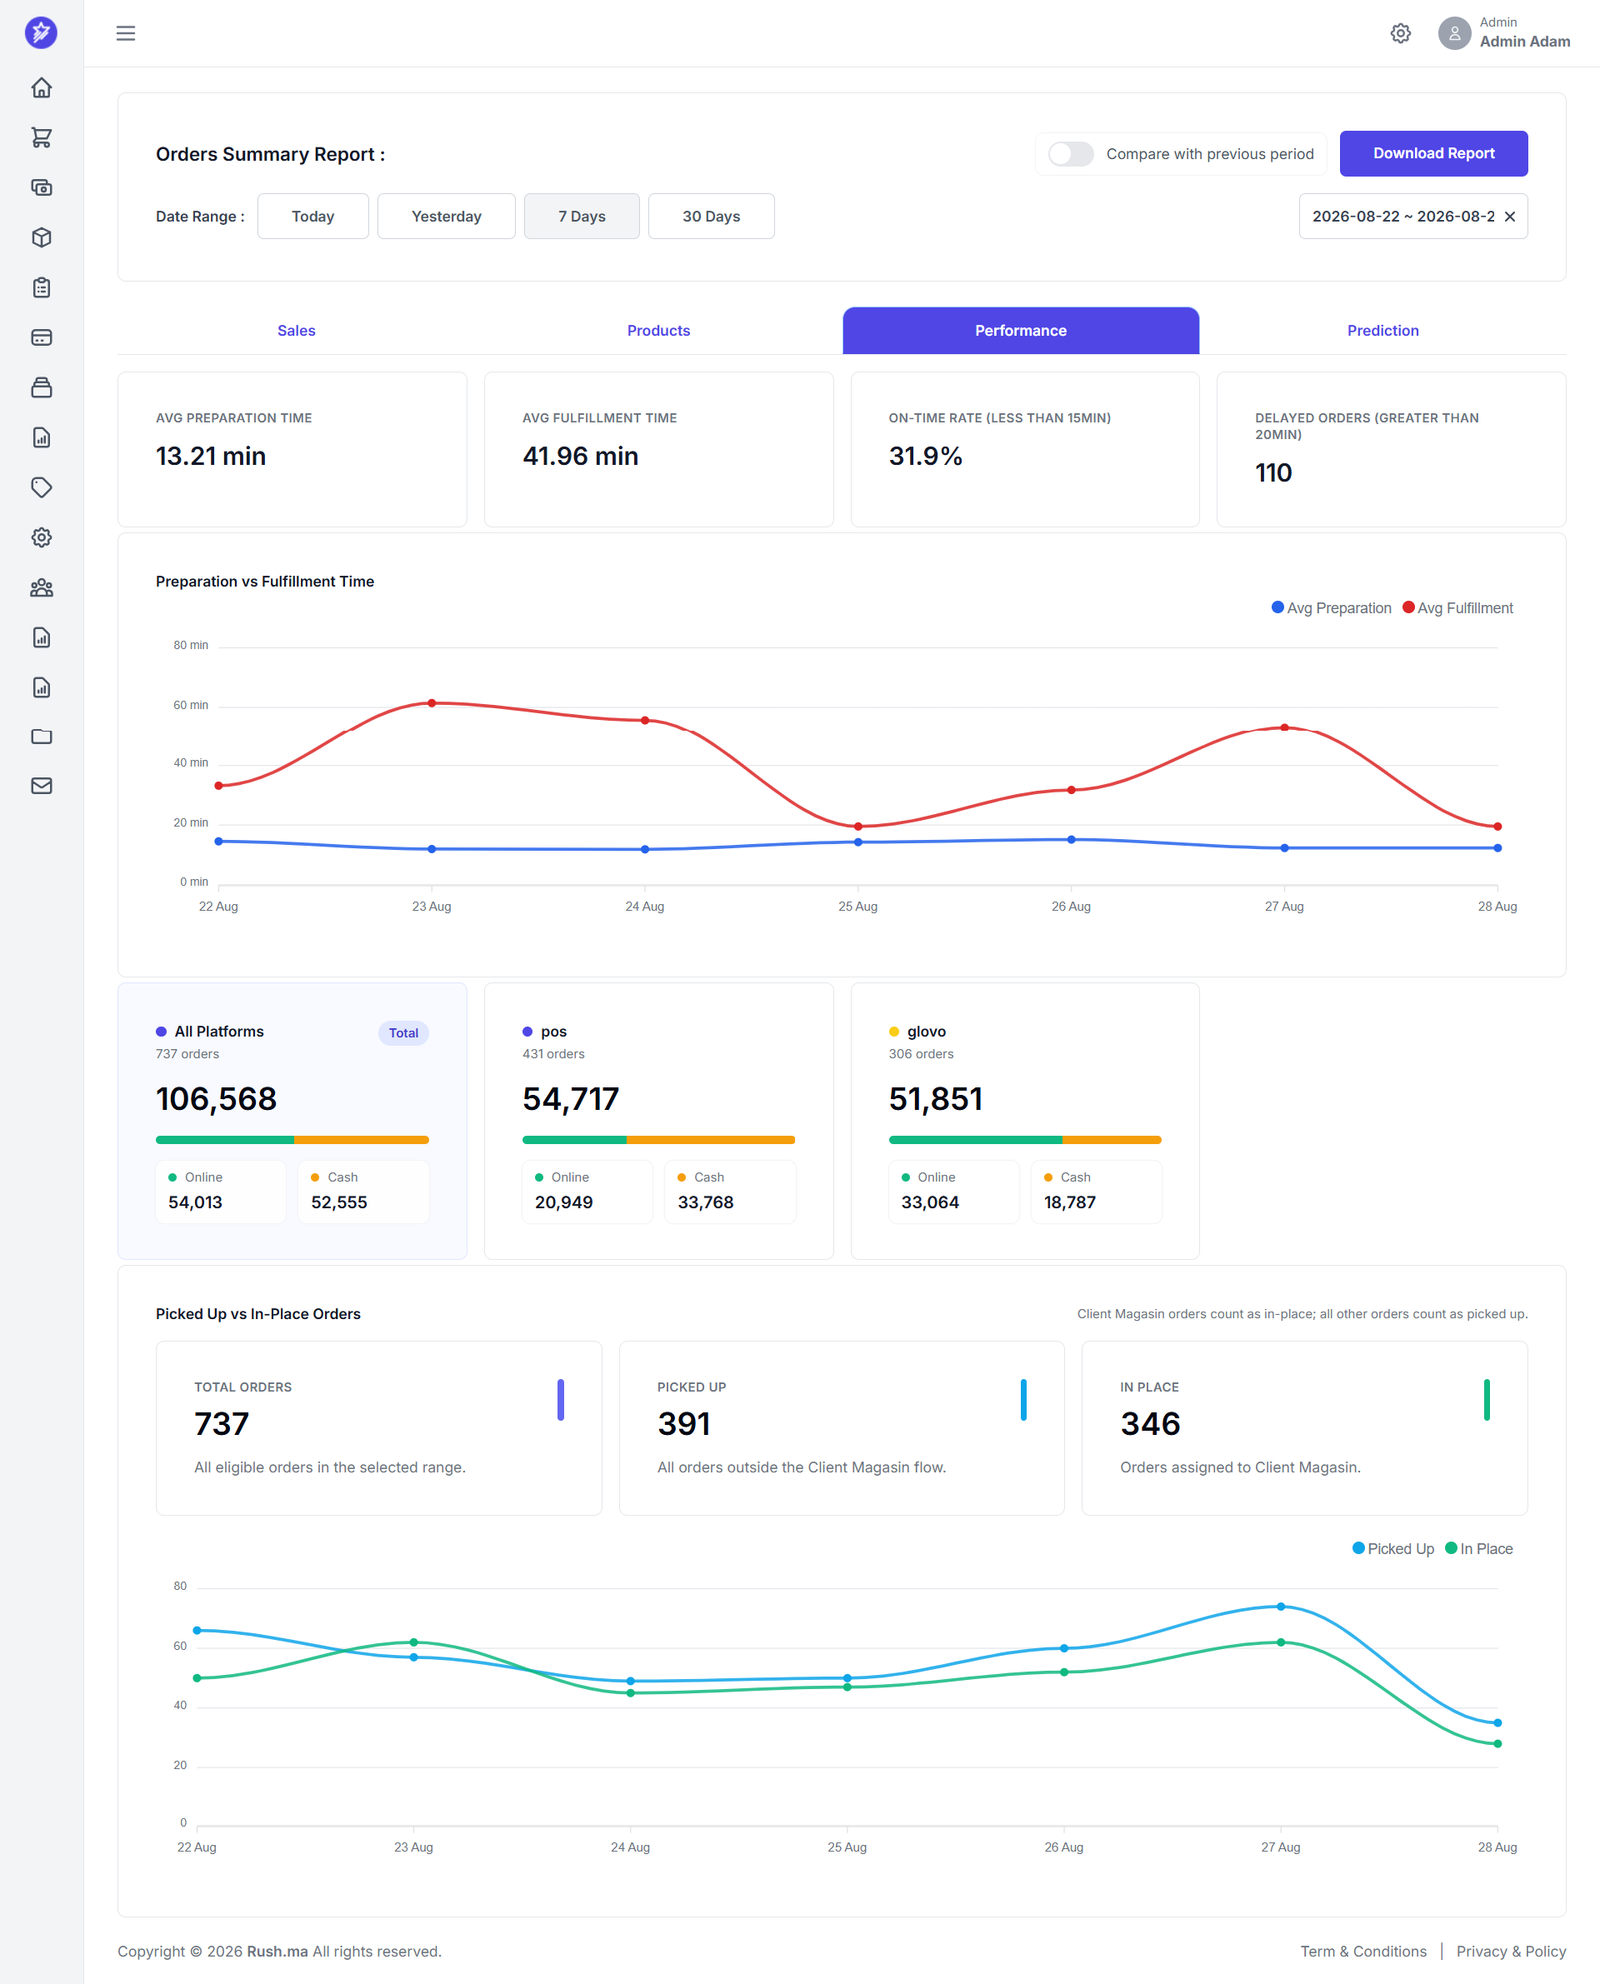Click the package box sidebar icon
The image size is (1600, 1984).
coord(41,238)
